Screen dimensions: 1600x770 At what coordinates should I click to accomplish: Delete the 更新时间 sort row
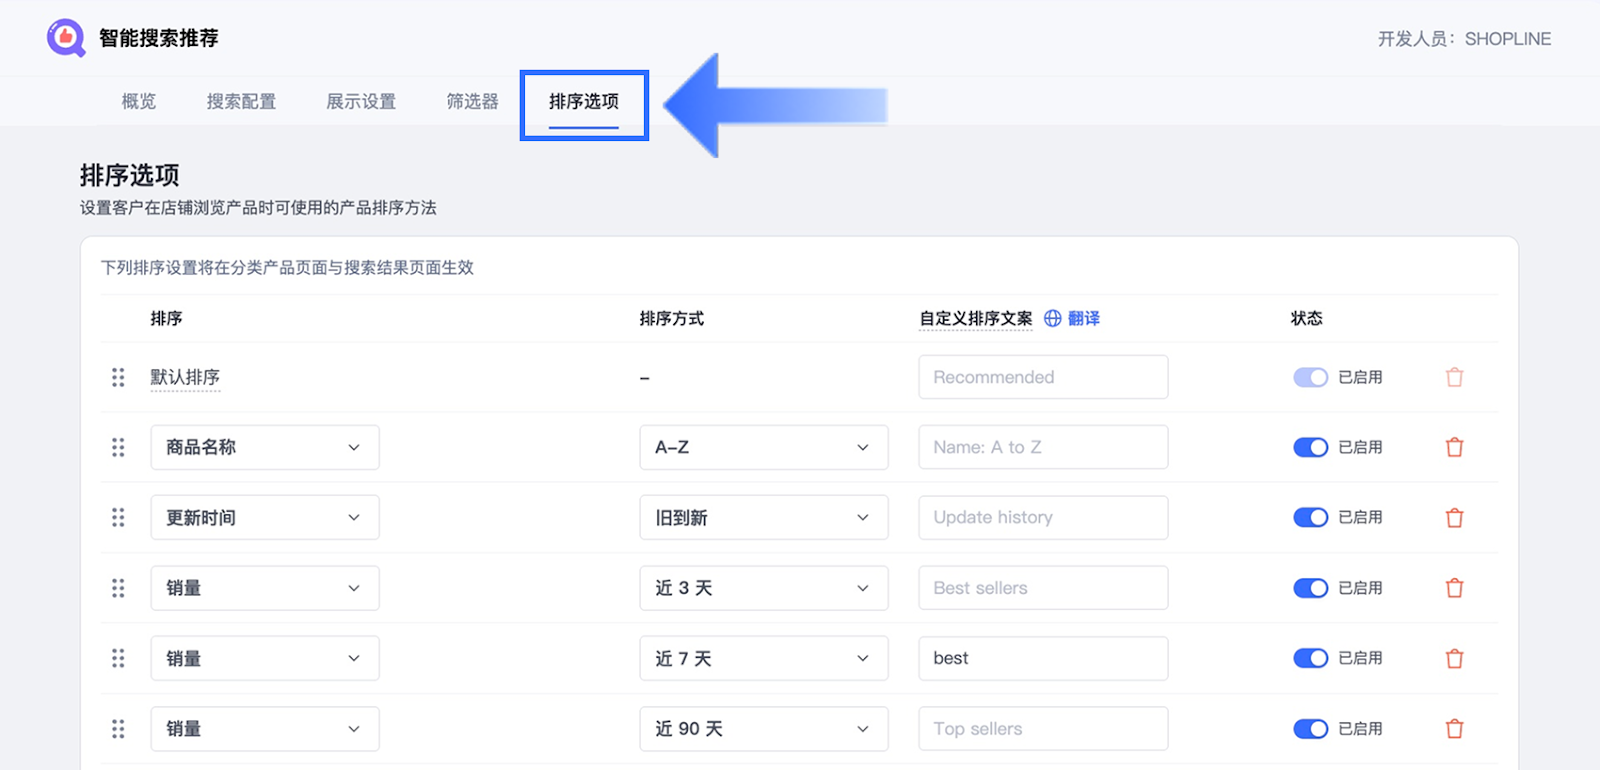point(1454,518)
